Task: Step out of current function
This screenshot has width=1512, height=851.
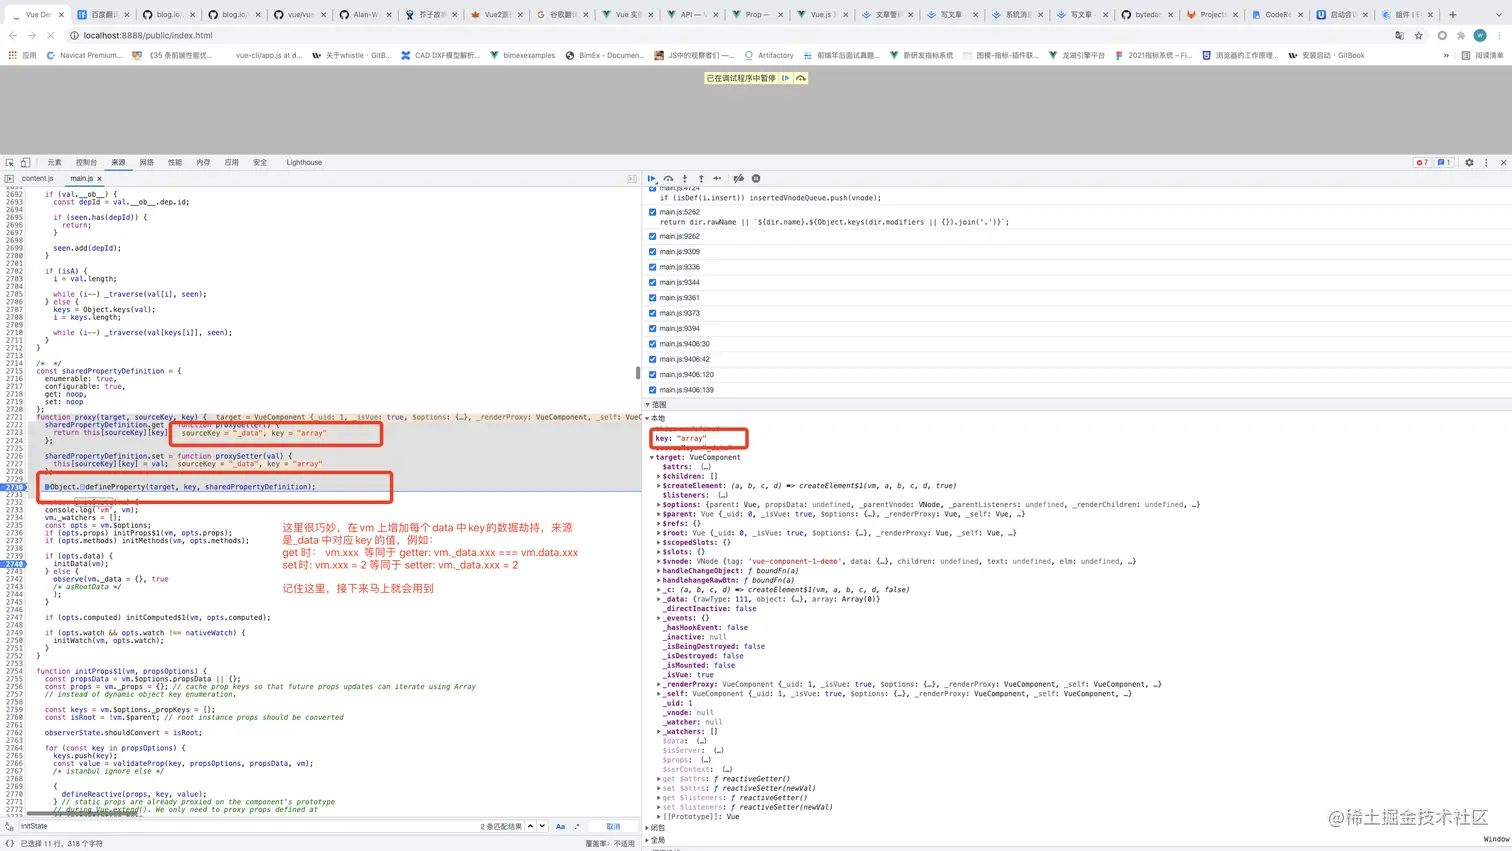Action: pos(701,179)
